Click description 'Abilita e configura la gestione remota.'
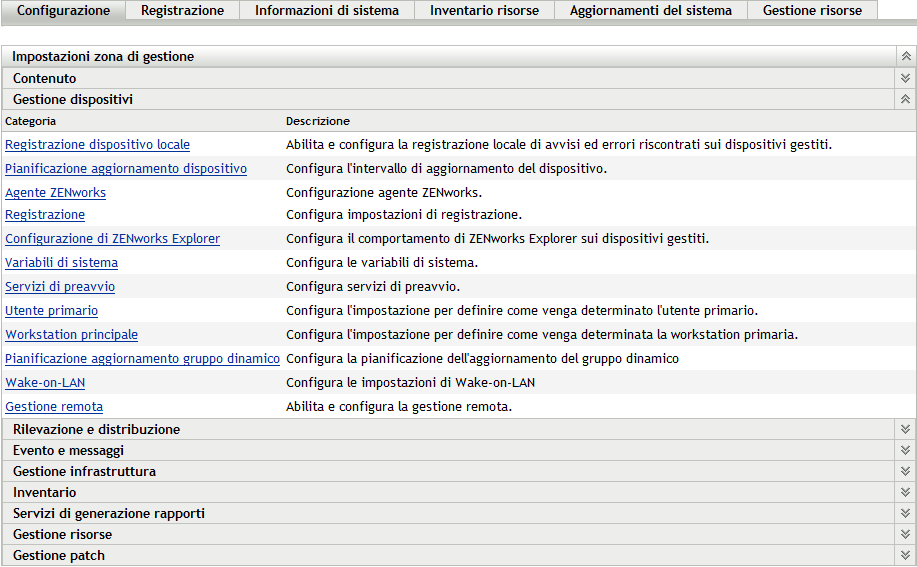This screenshot has height=567, width=917. 399,406
